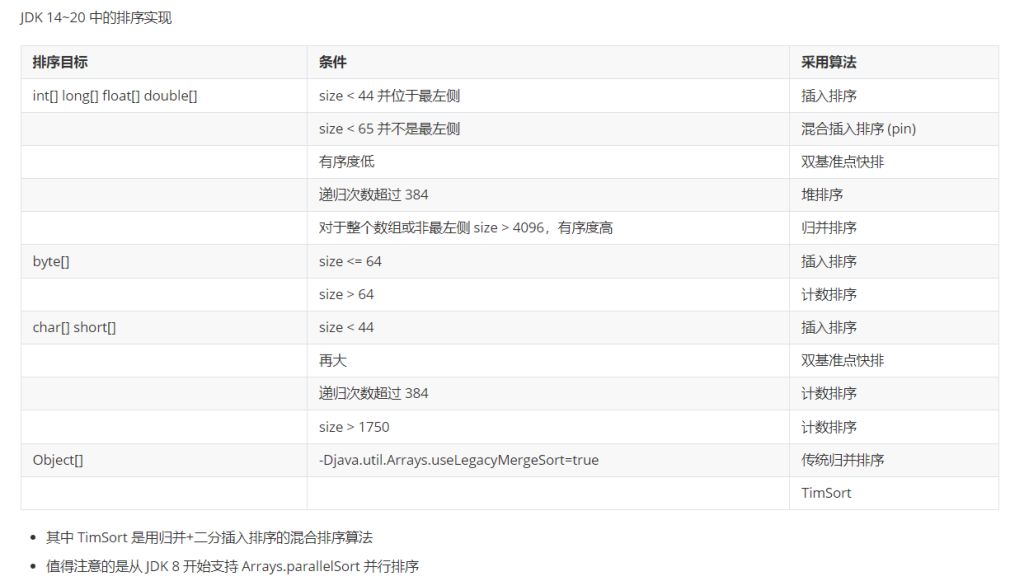The width and height of the screenshot is (1024, 581).
Task: Select the 'size > 1750' condition cell
Action: [x=354, y=427]
